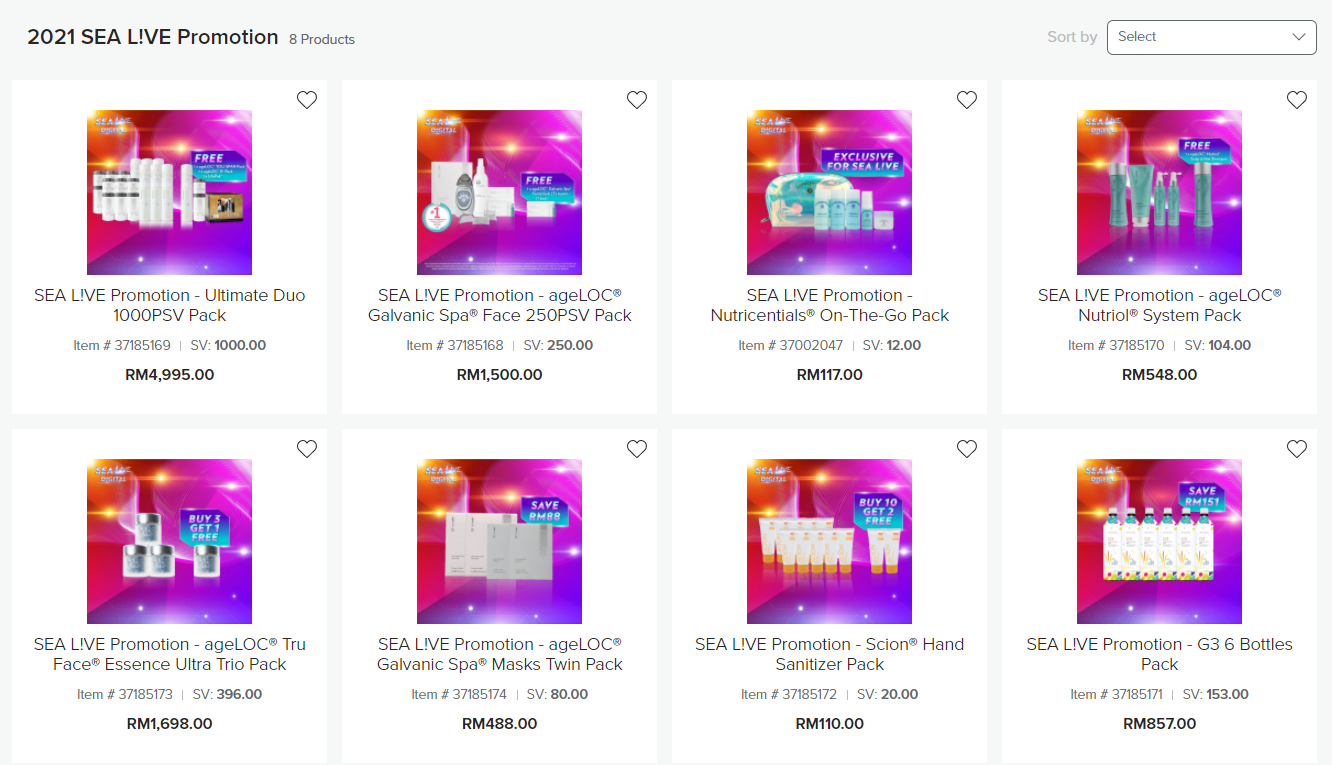
Task: Wishlist the Scion Hand Sanitizer Pack
Action: 967,449
